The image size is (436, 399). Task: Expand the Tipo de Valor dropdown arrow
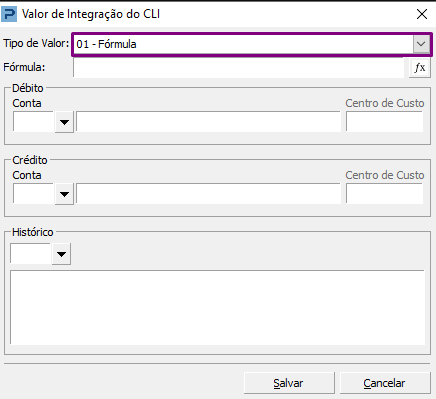(x=421, y=44)
